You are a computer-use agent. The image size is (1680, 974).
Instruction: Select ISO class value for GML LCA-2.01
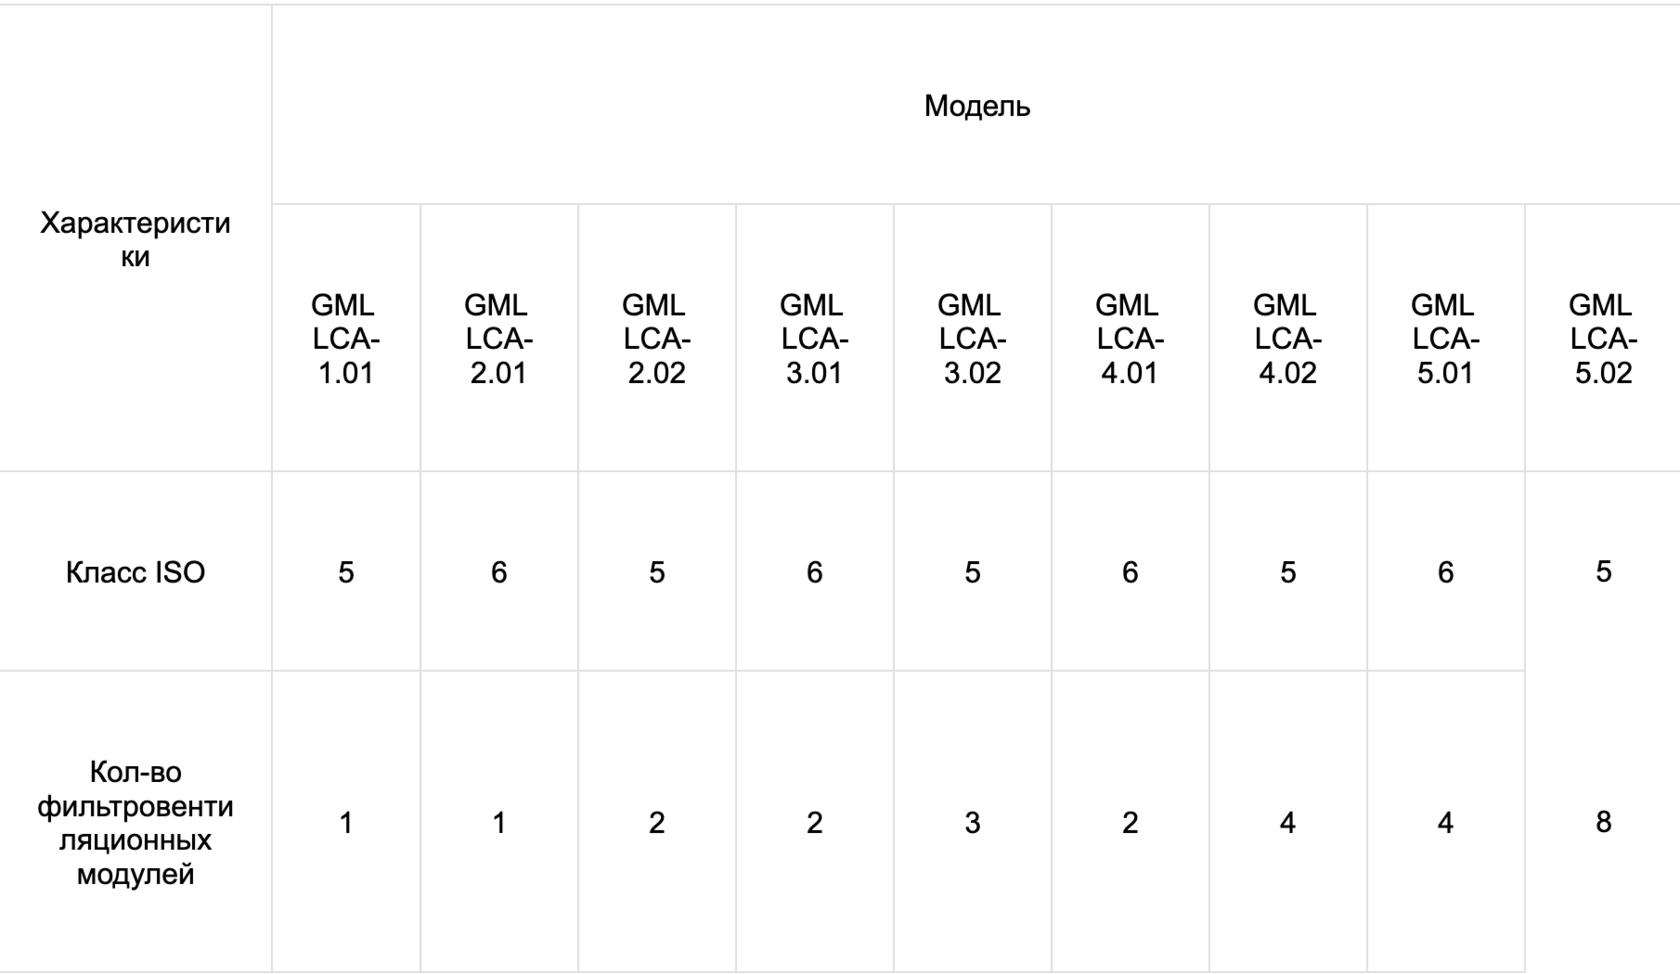pyautogui.click(x=499, y=572)
